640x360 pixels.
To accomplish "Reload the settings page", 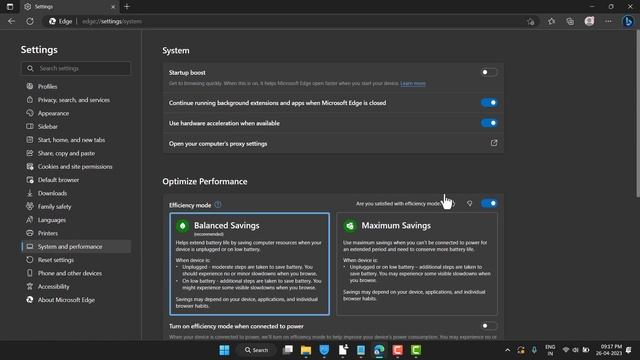I will 30,21.
